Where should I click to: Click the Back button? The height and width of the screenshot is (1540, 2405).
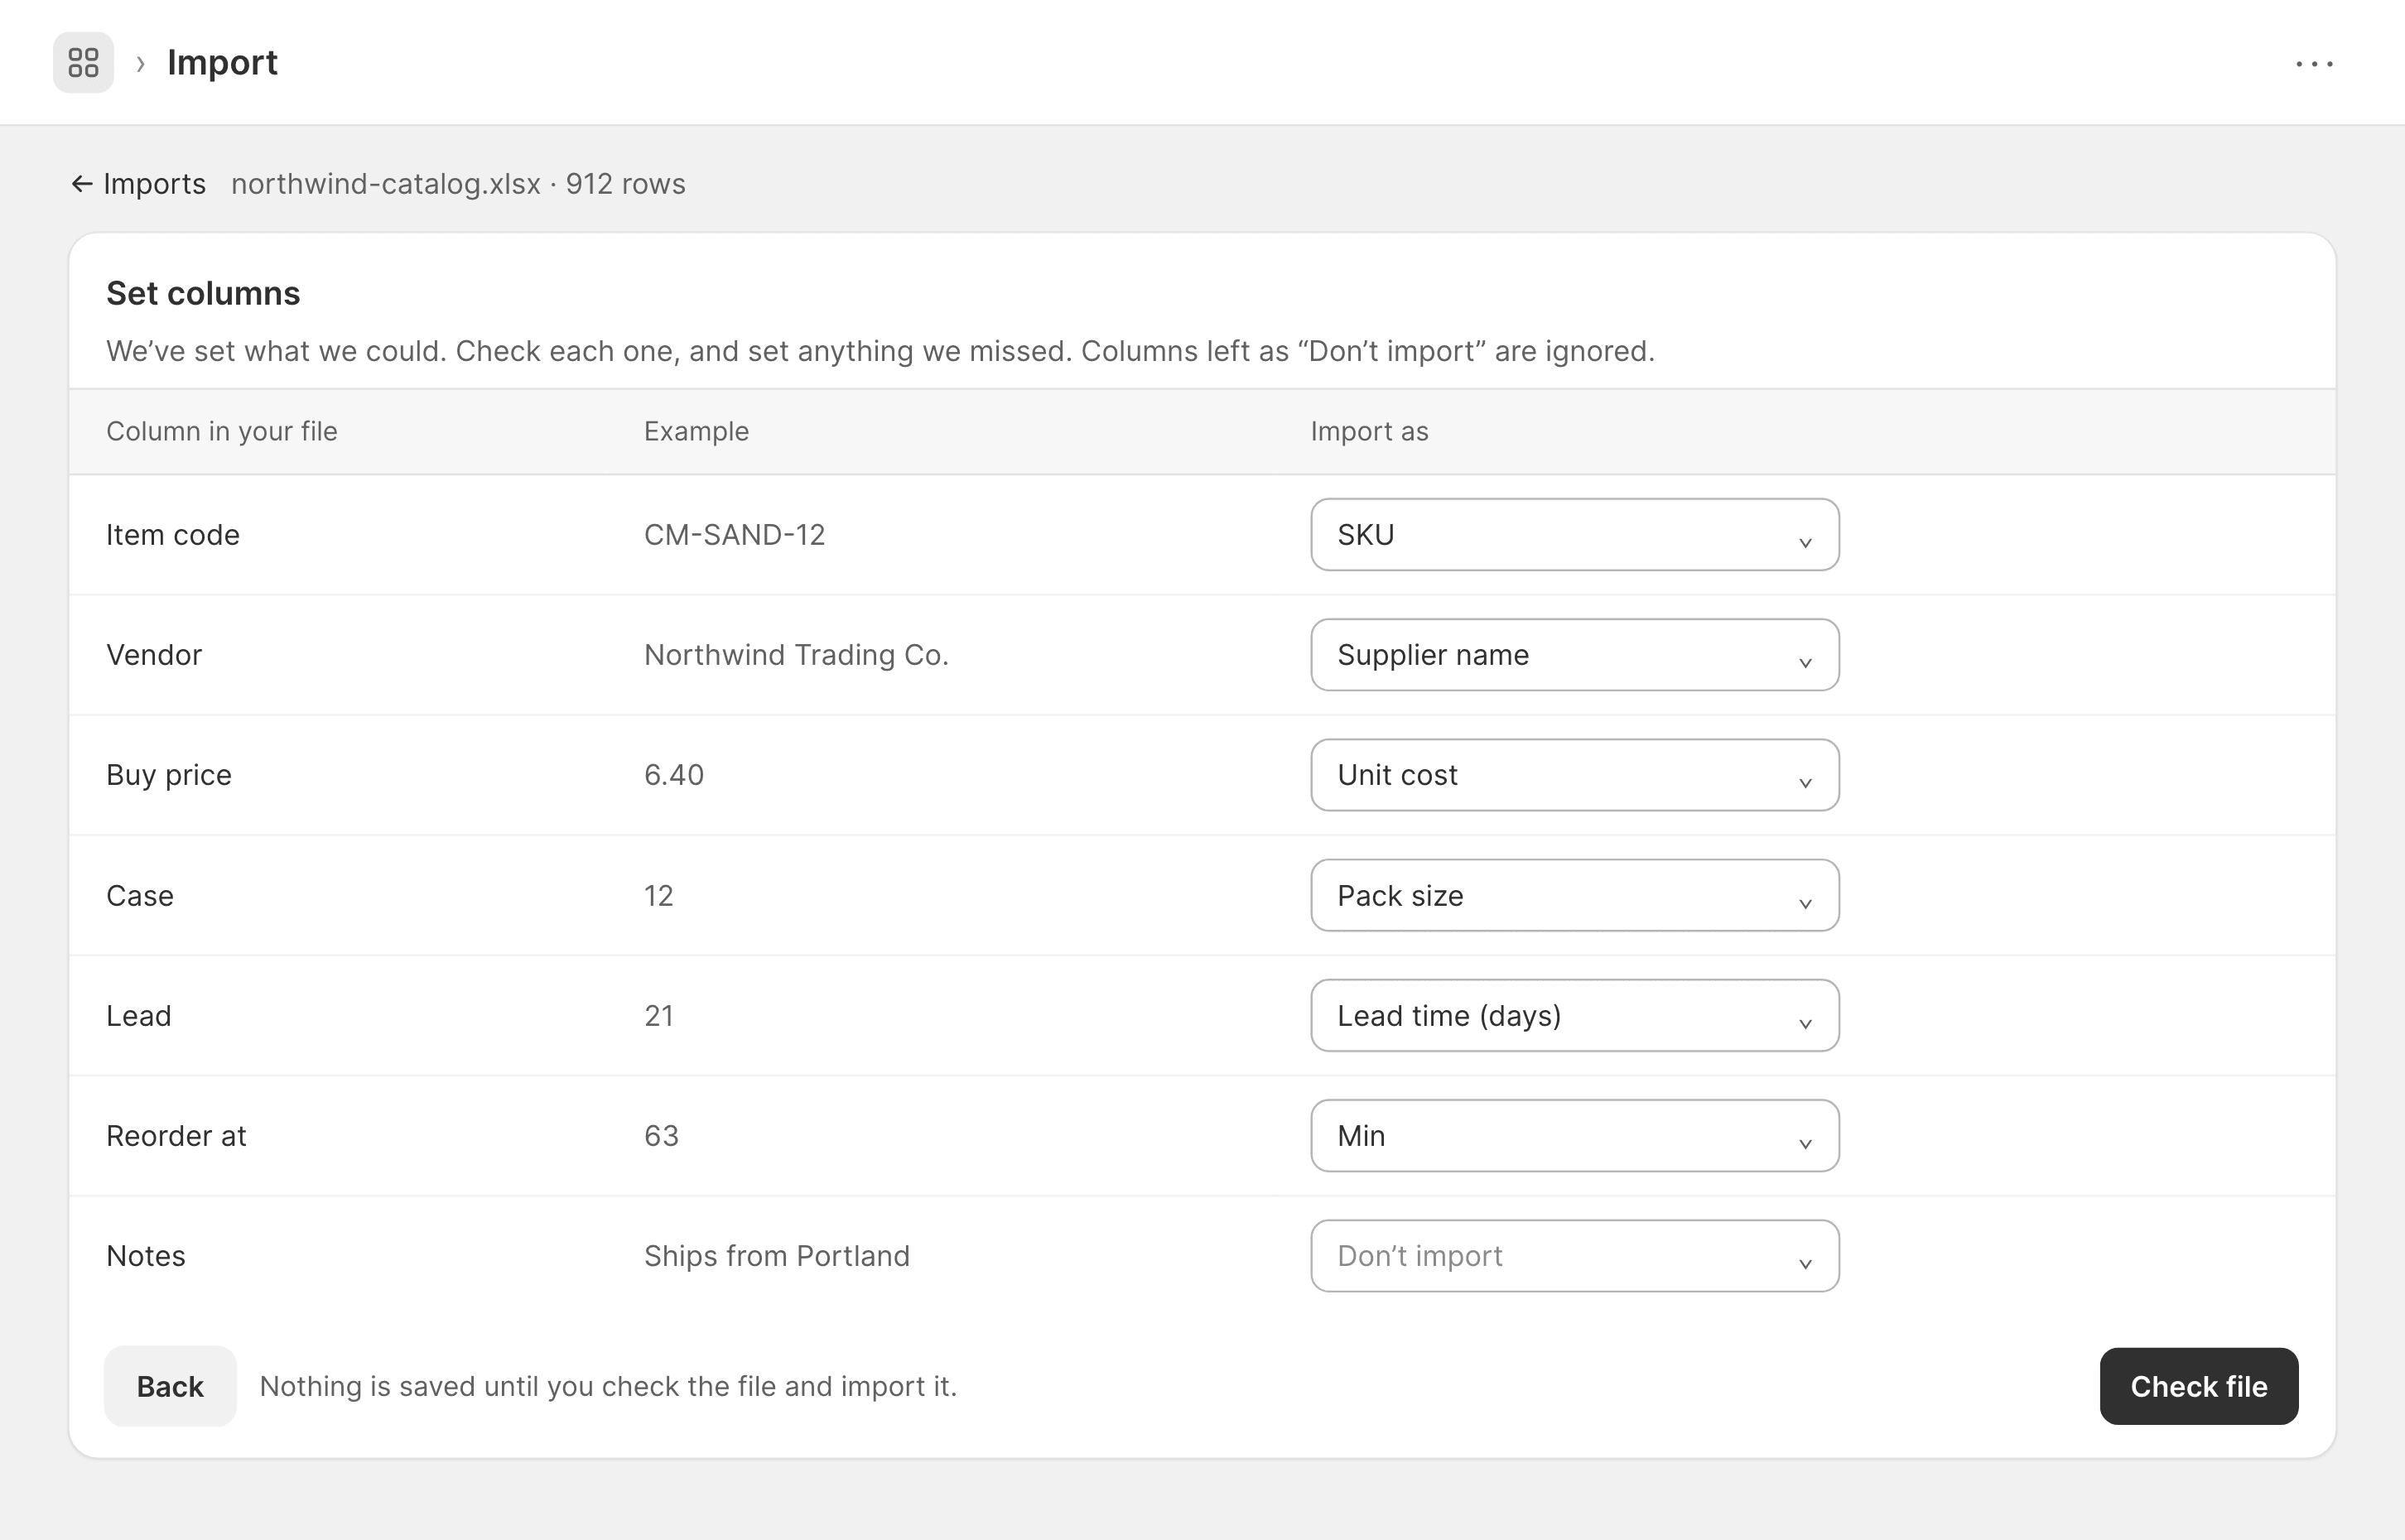(170, 1386)
